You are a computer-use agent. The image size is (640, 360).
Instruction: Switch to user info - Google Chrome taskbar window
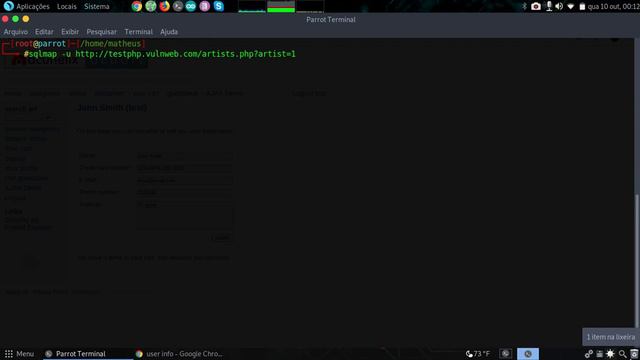pos(180,354)
